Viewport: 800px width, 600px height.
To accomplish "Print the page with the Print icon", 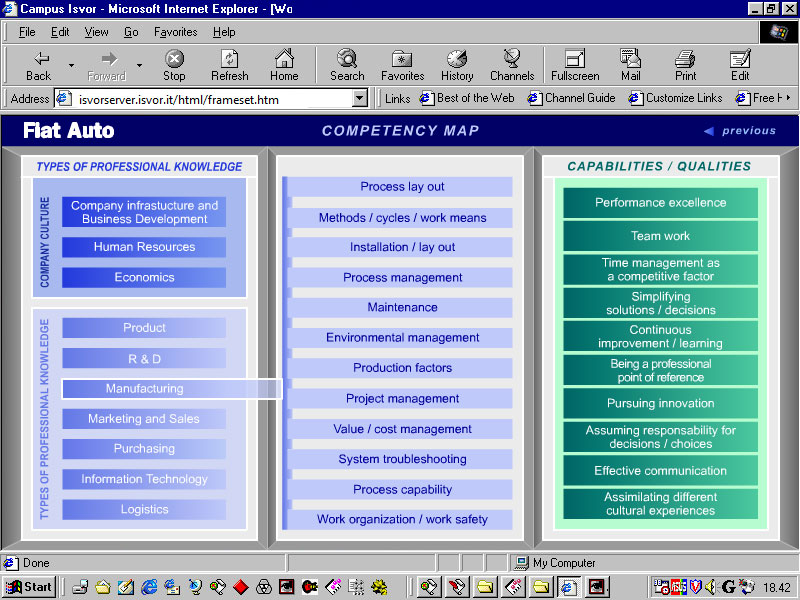I will click(x=685, y=65).
